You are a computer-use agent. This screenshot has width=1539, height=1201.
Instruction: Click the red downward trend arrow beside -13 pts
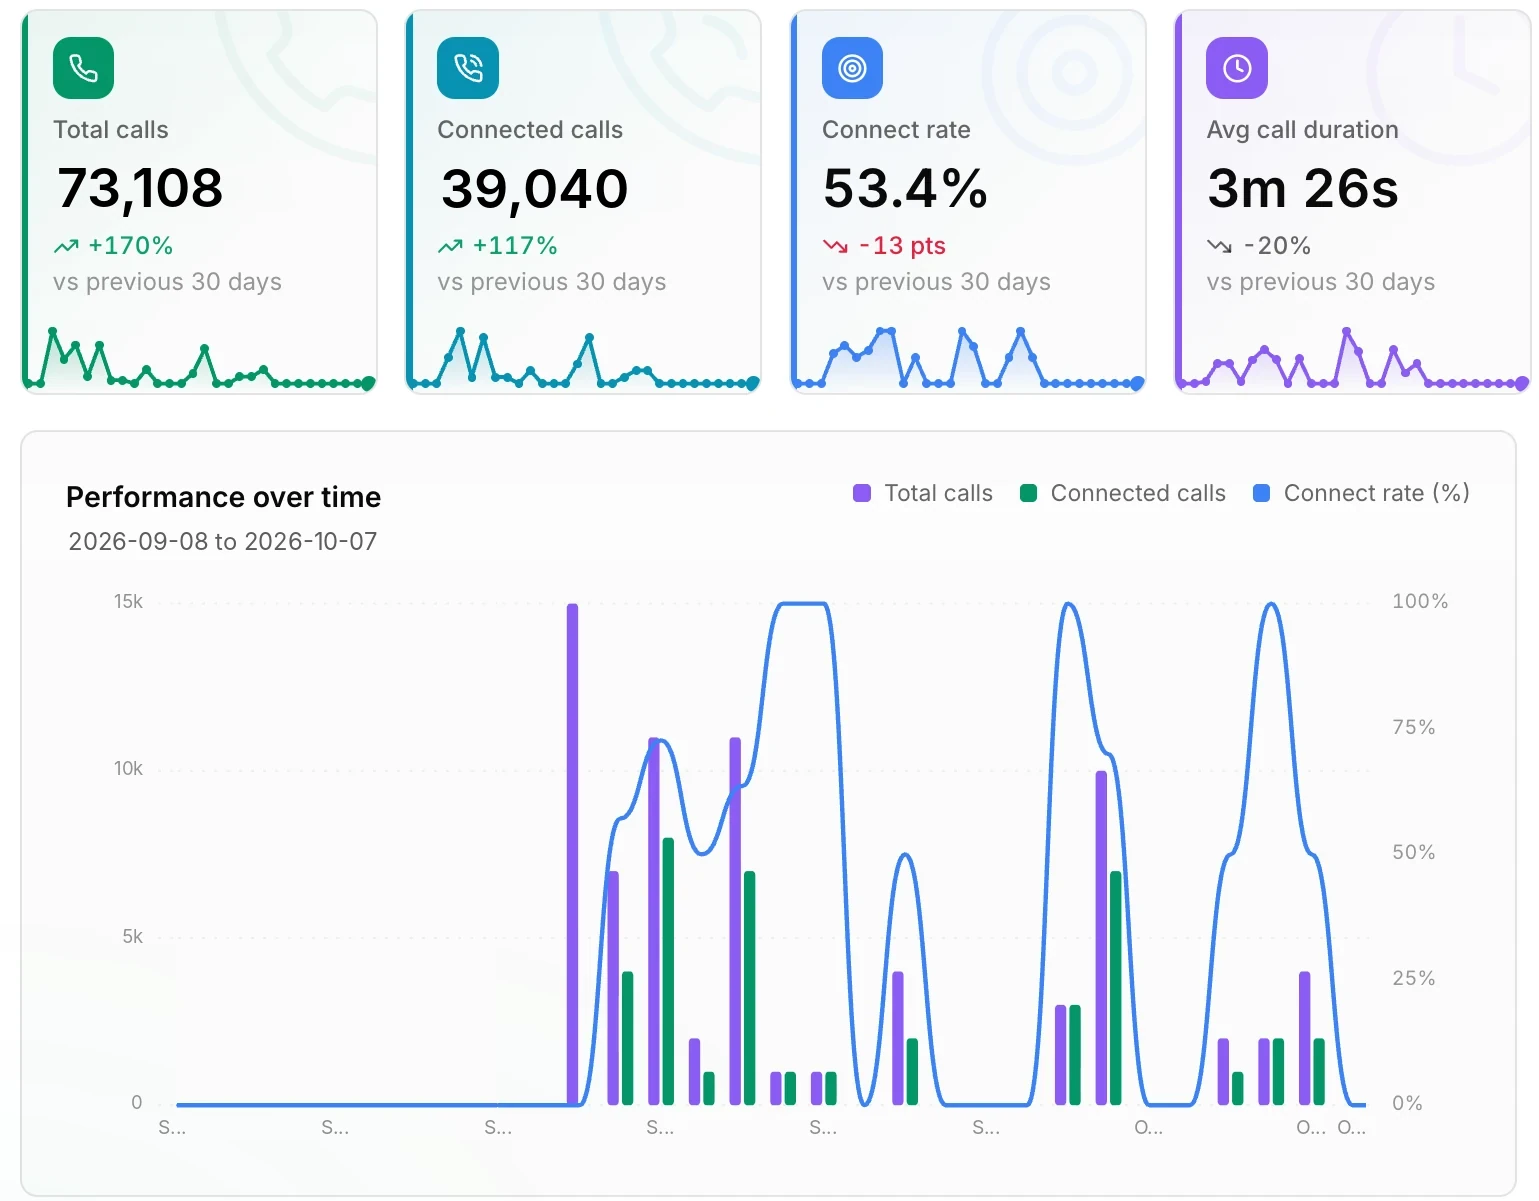835,246
